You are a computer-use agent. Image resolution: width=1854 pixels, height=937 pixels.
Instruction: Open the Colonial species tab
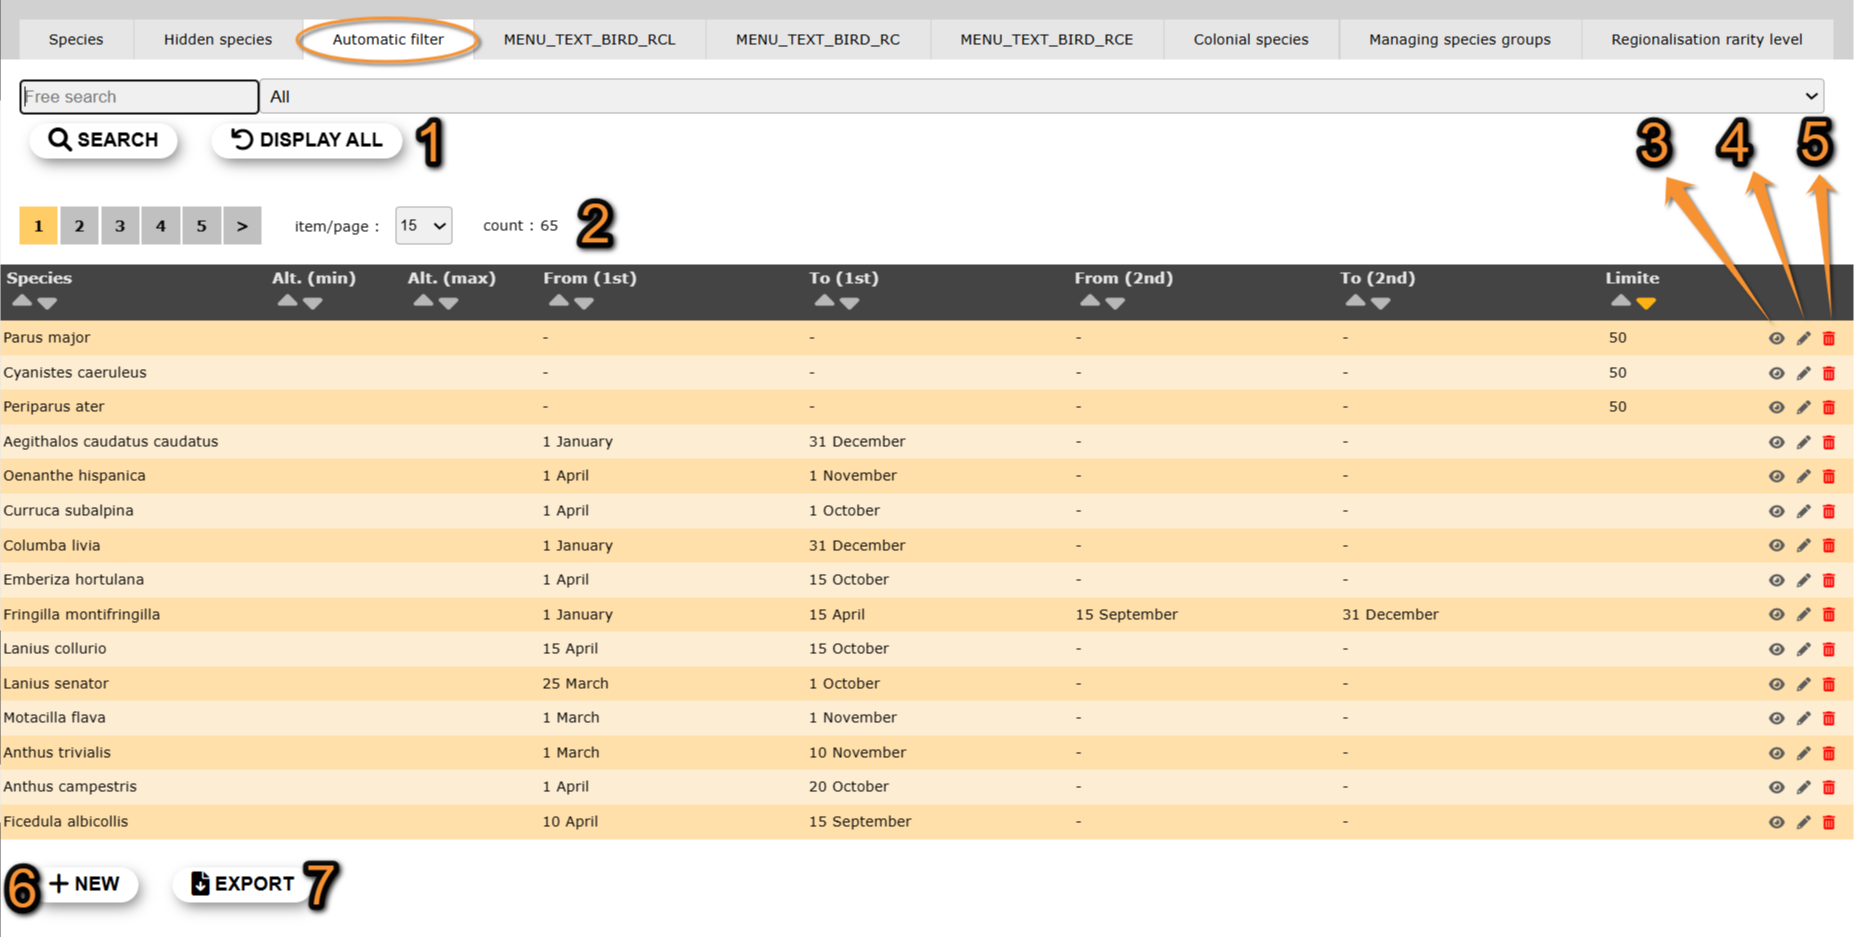coord(1250,40)
